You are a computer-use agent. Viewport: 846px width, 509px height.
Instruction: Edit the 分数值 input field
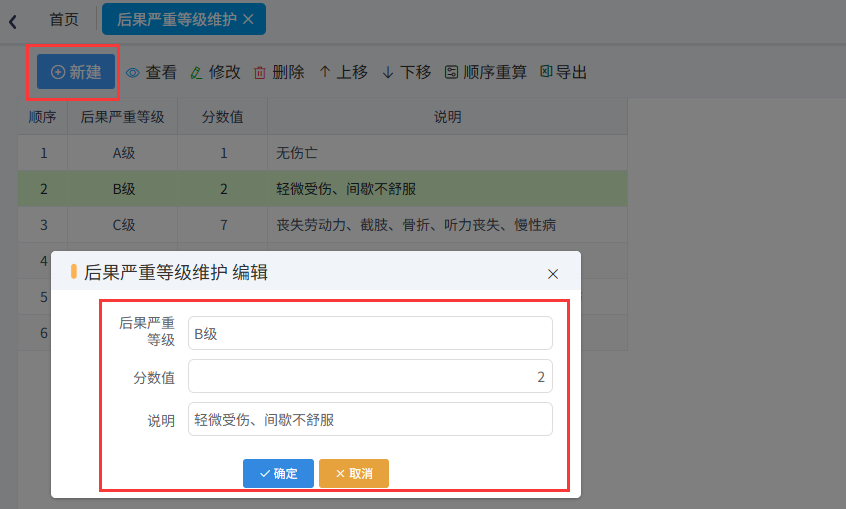(370, 376)
